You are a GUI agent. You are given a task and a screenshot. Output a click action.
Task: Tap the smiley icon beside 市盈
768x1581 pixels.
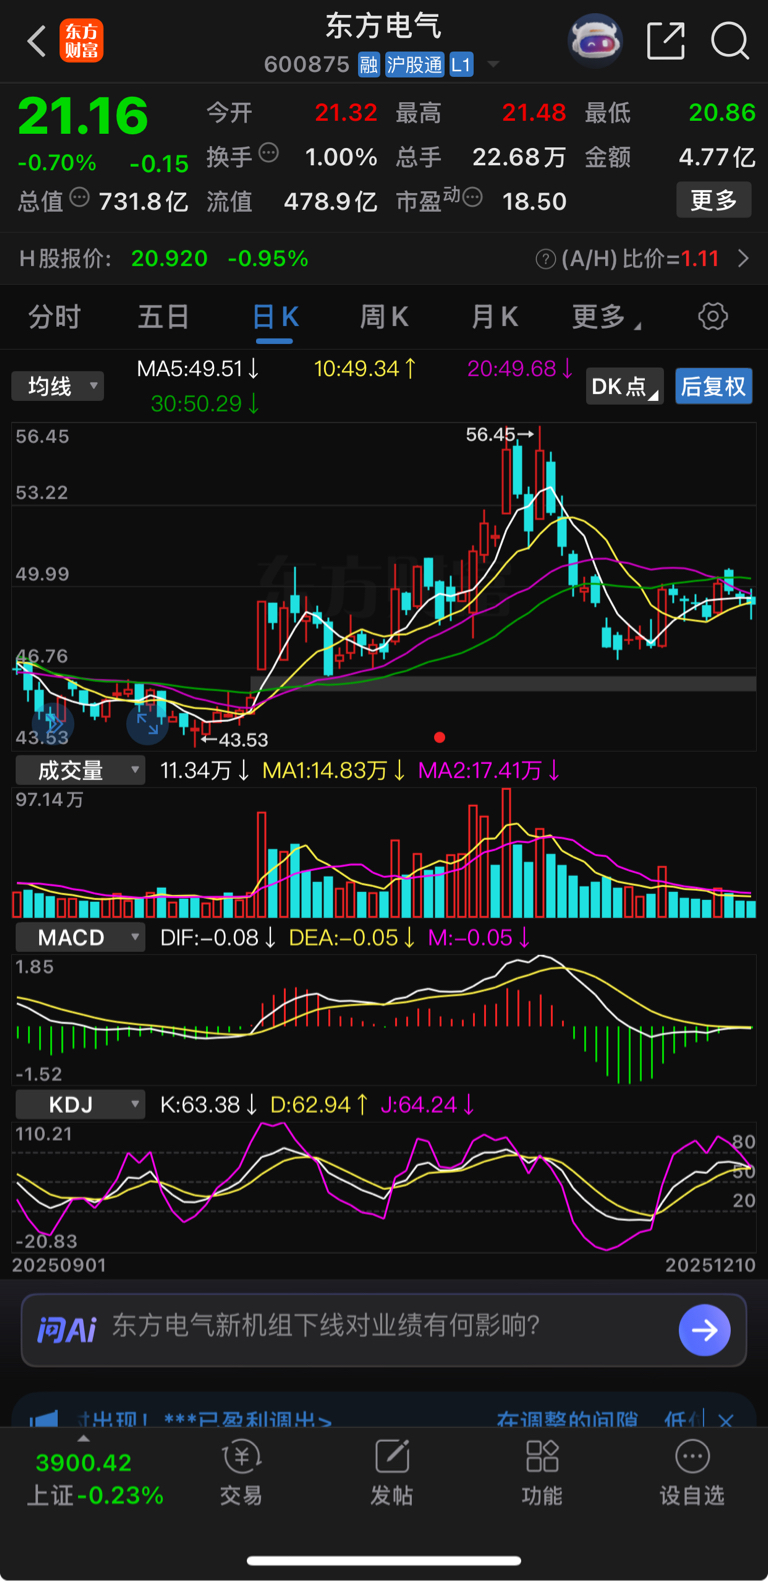point(473,197)
